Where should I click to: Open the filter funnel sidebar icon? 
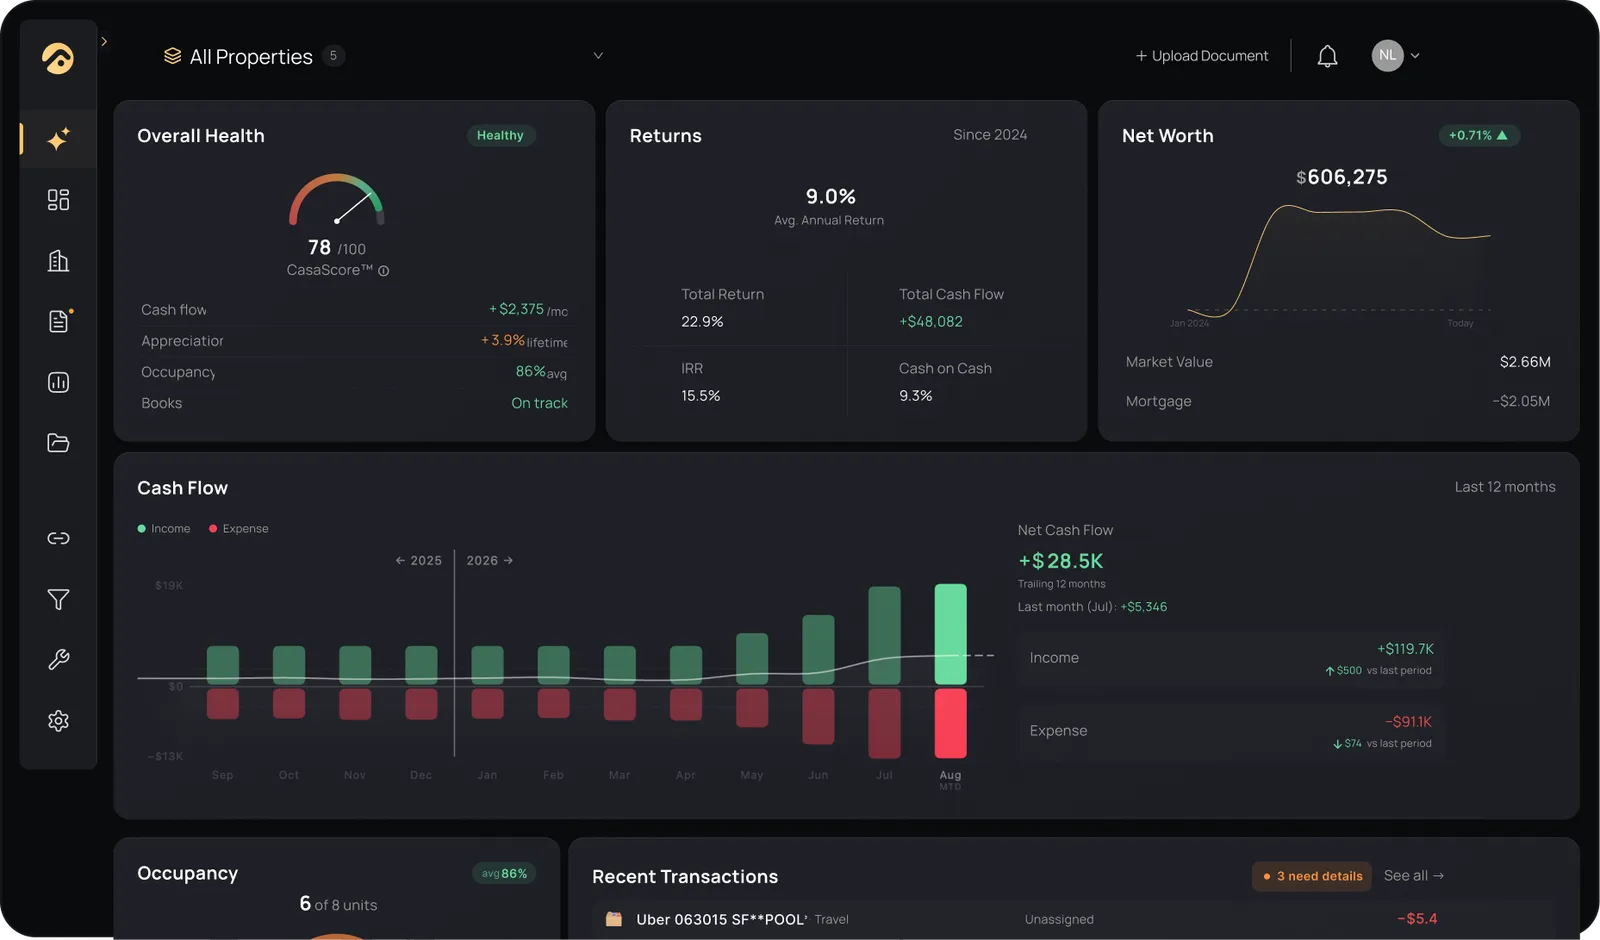[58, 599]
